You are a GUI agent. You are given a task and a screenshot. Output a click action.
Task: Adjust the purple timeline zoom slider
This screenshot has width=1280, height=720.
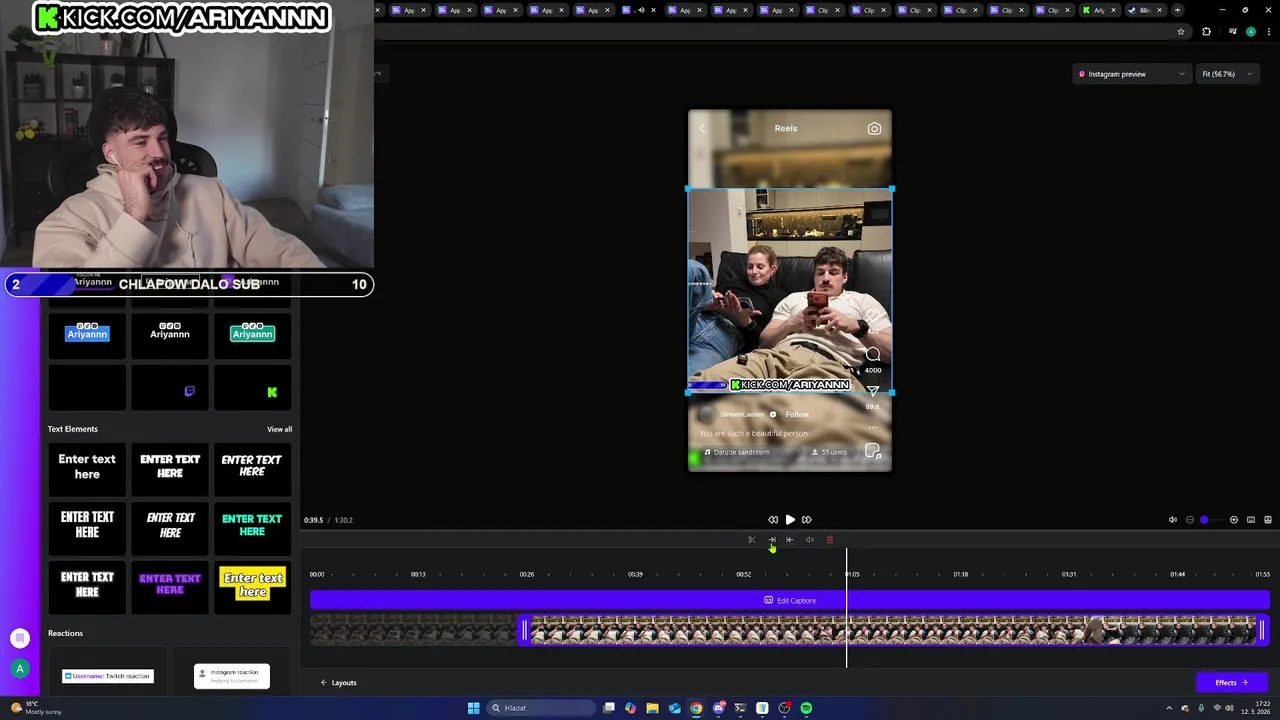tap(1205, 520)
